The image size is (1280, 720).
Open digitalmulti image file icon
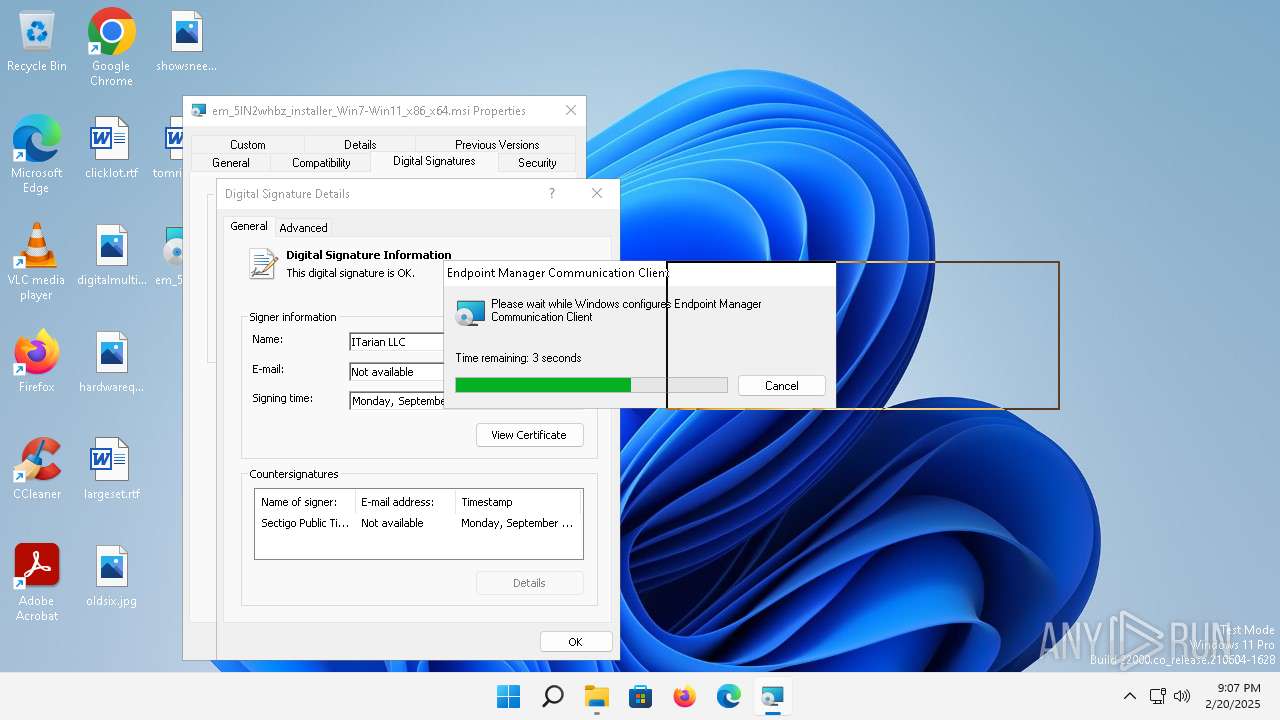pos(111,255)
